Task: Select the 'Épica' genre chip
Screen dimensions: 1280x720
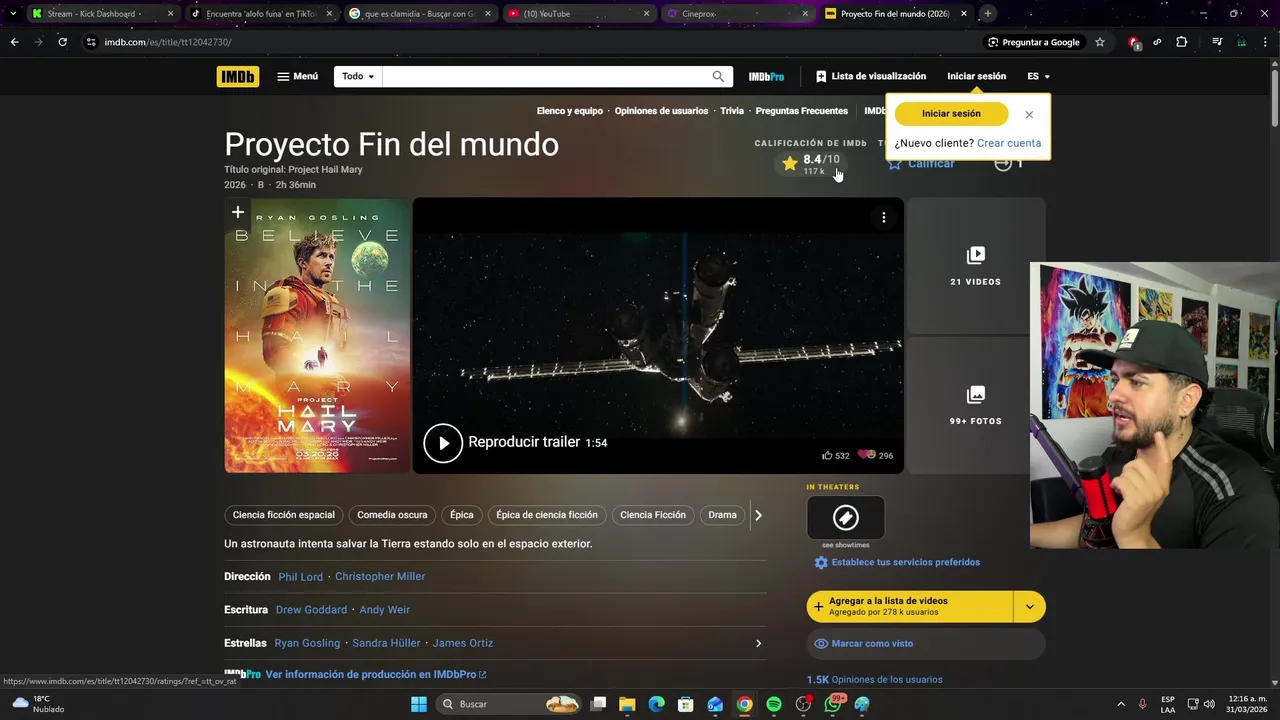Action: click(461, 515)
